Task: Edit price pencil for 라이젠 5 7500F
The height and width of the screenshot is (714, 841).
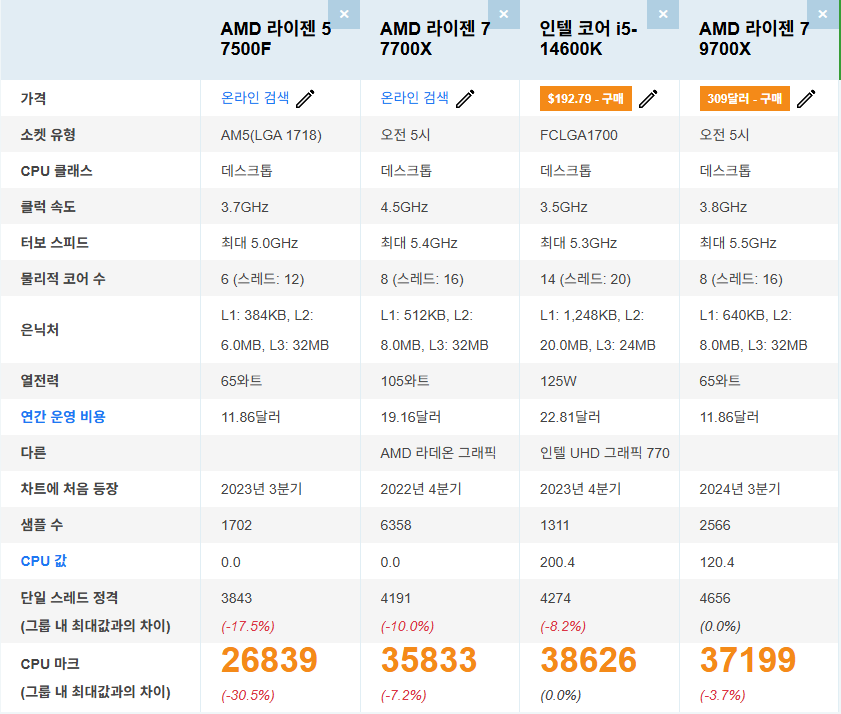Action: 305,99
